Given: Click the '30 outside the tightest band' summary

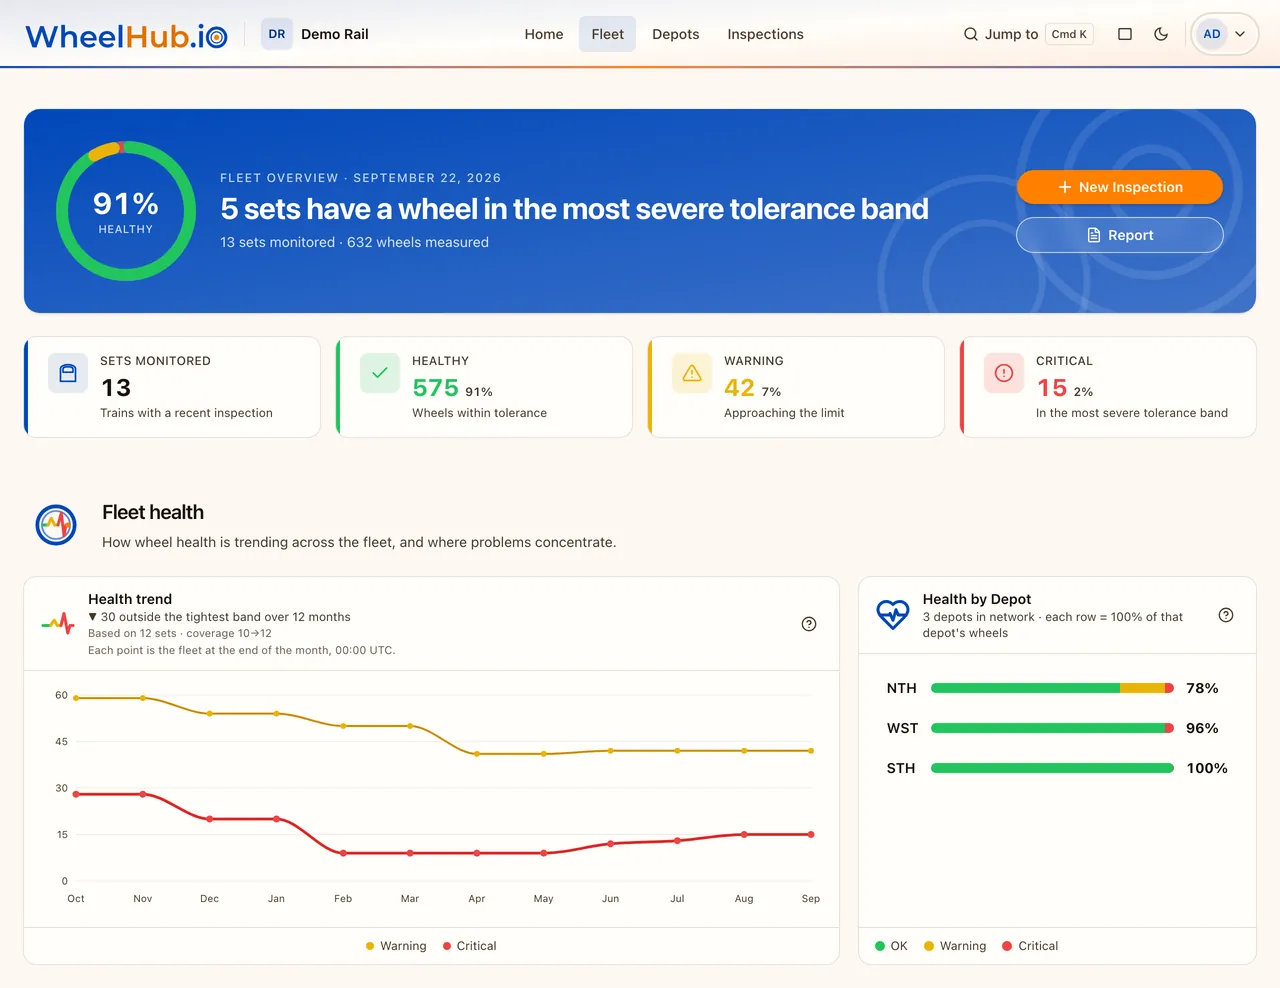Looking at the screenshot, I should click(219, 617).
